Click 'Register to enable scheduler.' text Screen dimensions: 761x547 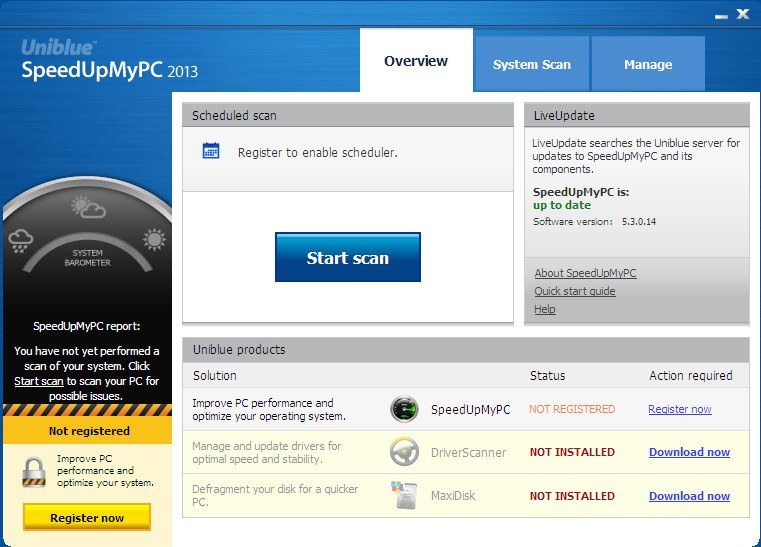pos(317,152)
